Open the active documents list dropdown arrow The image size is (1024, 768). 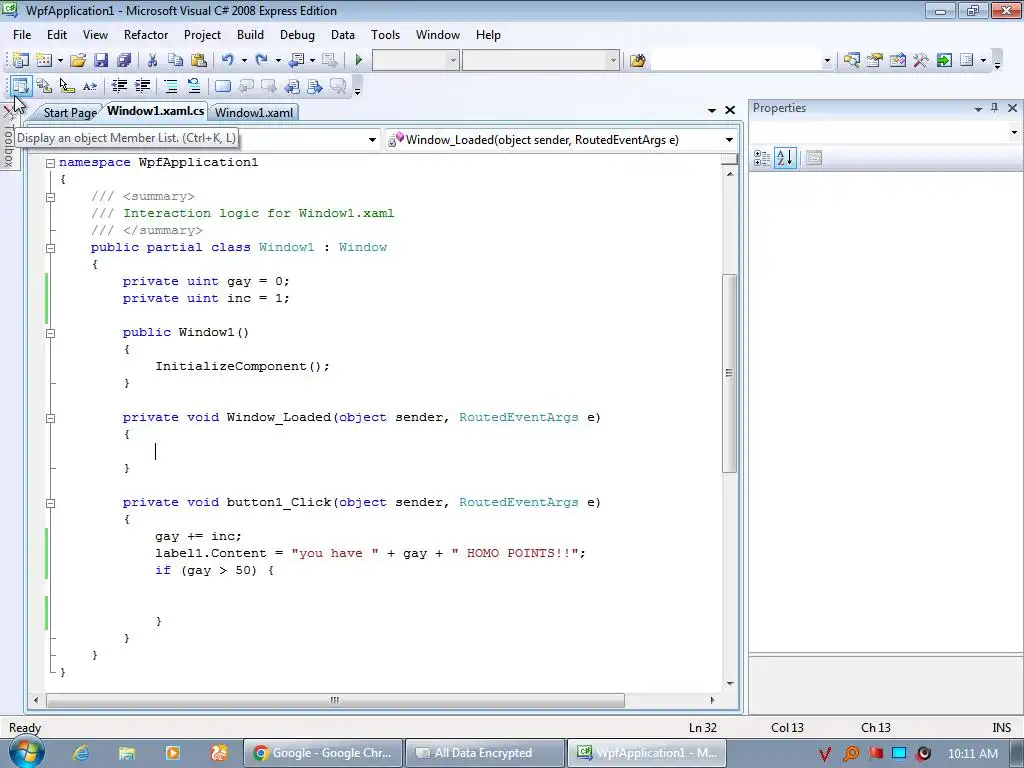[x=712, y=110]
